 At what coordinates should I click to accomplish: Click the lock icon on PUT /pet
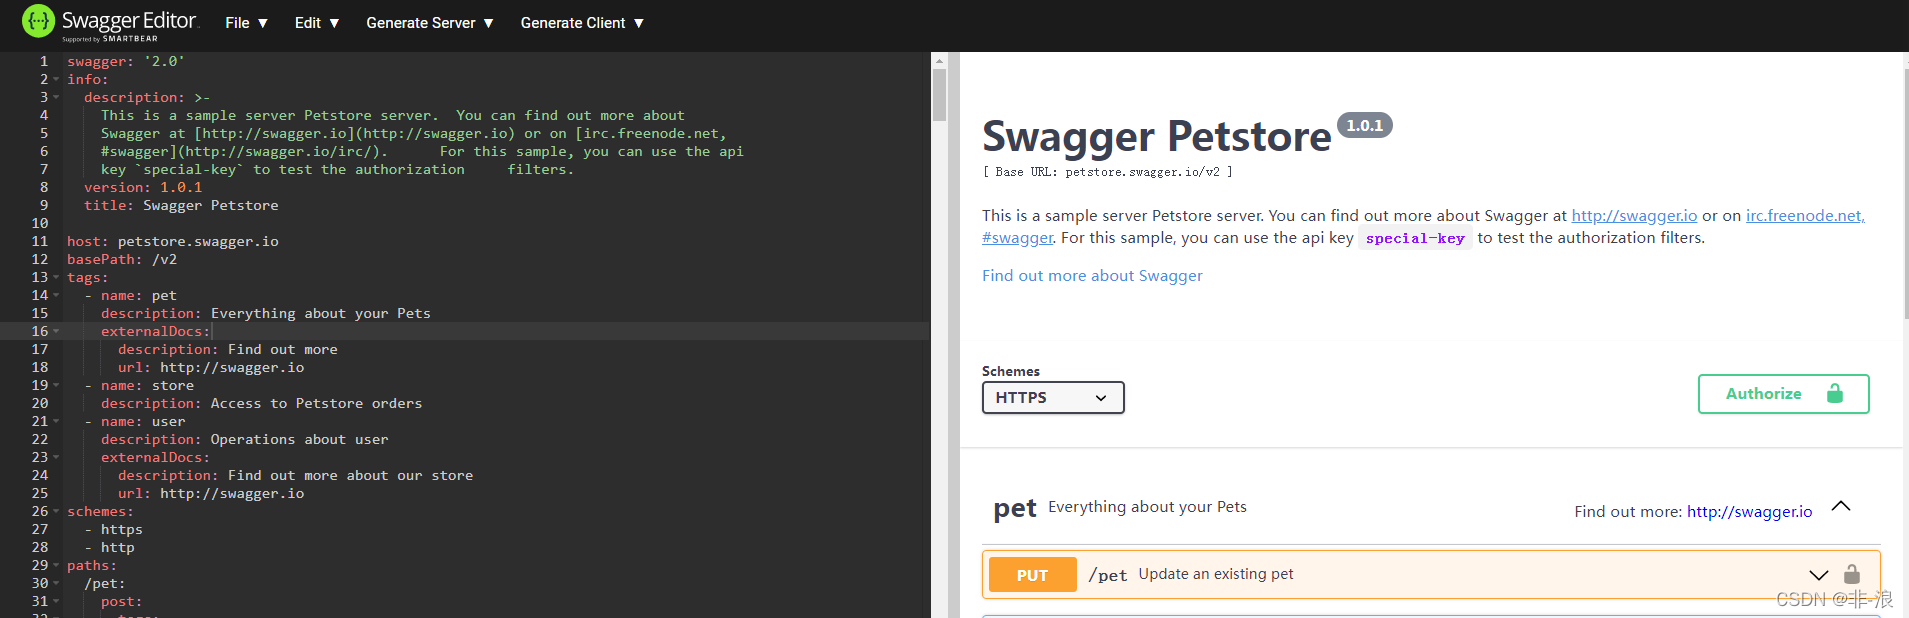pos(1851,574)
